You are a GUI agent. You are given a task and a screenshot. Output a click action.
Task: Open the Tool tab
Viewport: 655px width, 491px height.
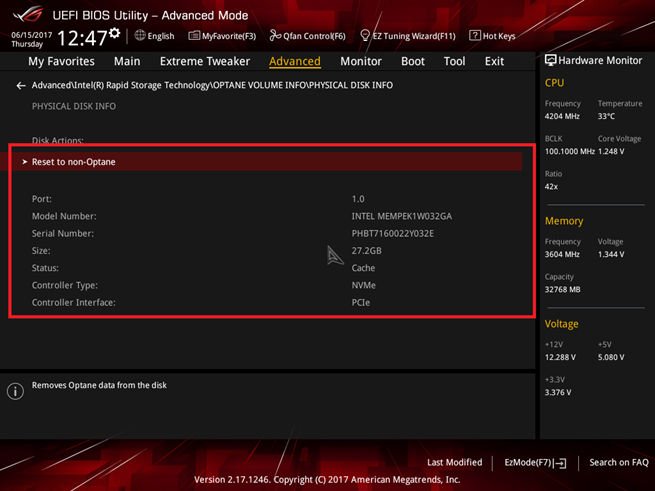[454, 61]
